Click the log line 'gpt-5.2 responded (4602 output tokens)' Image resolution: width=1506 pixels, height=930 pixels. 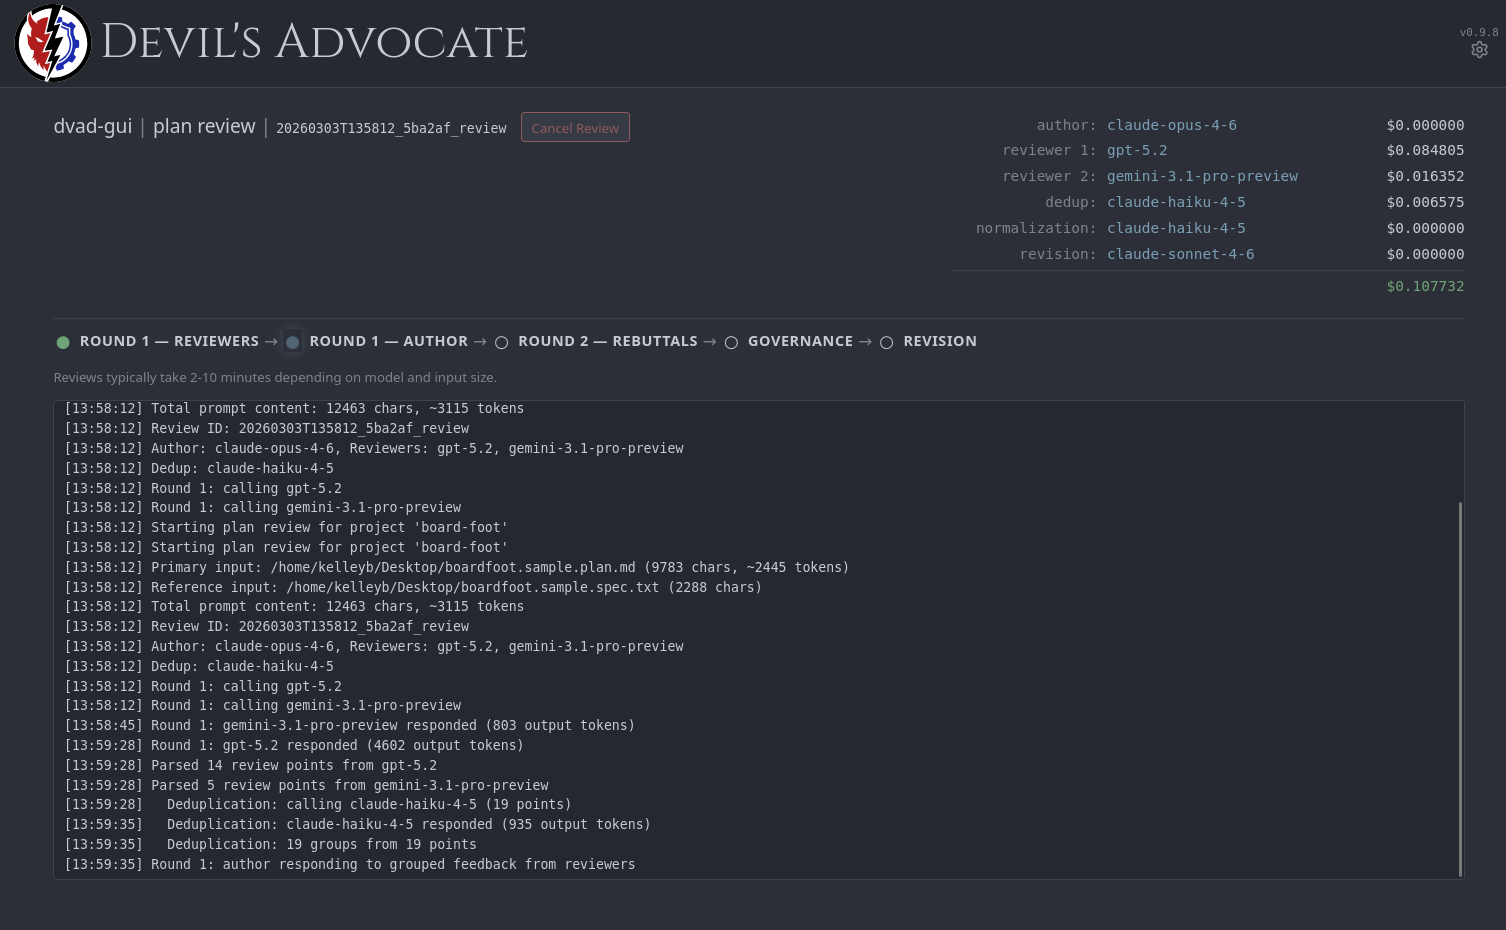(x=294, y=745)
